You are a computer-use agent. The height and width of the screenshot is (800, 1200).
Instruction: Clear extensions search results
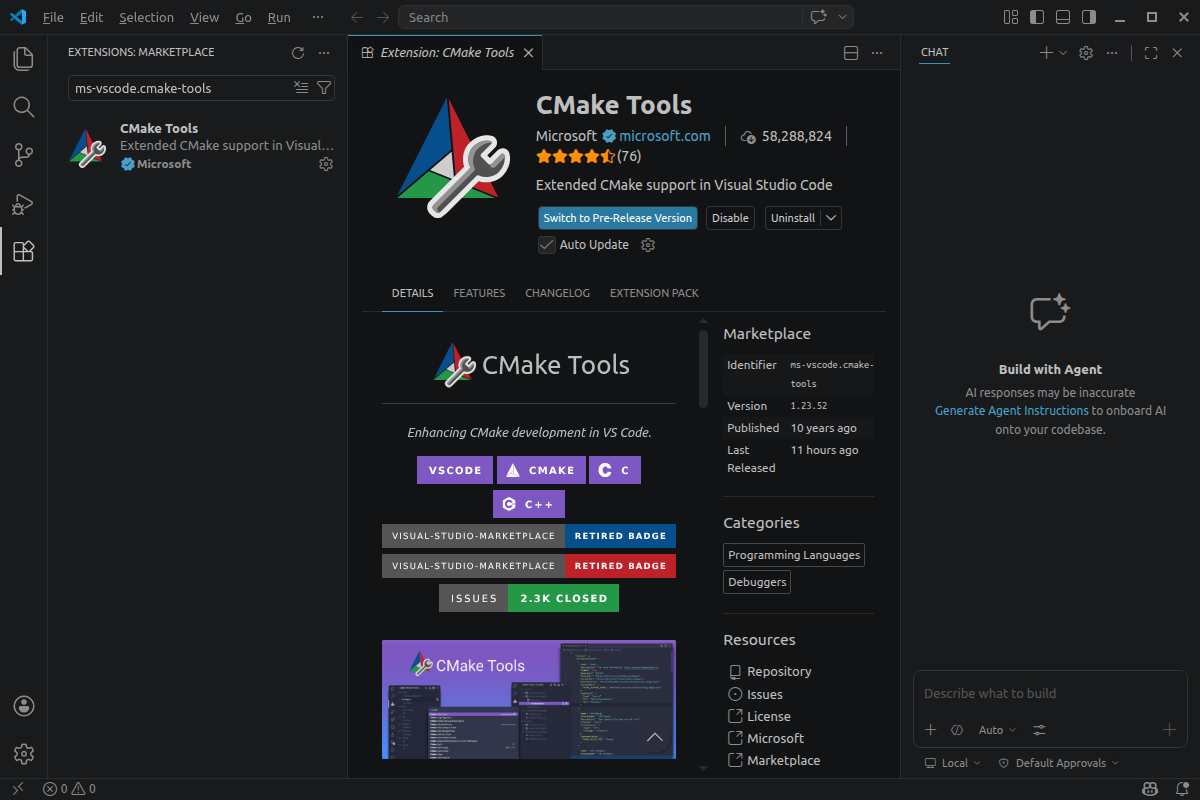point(301,88)
